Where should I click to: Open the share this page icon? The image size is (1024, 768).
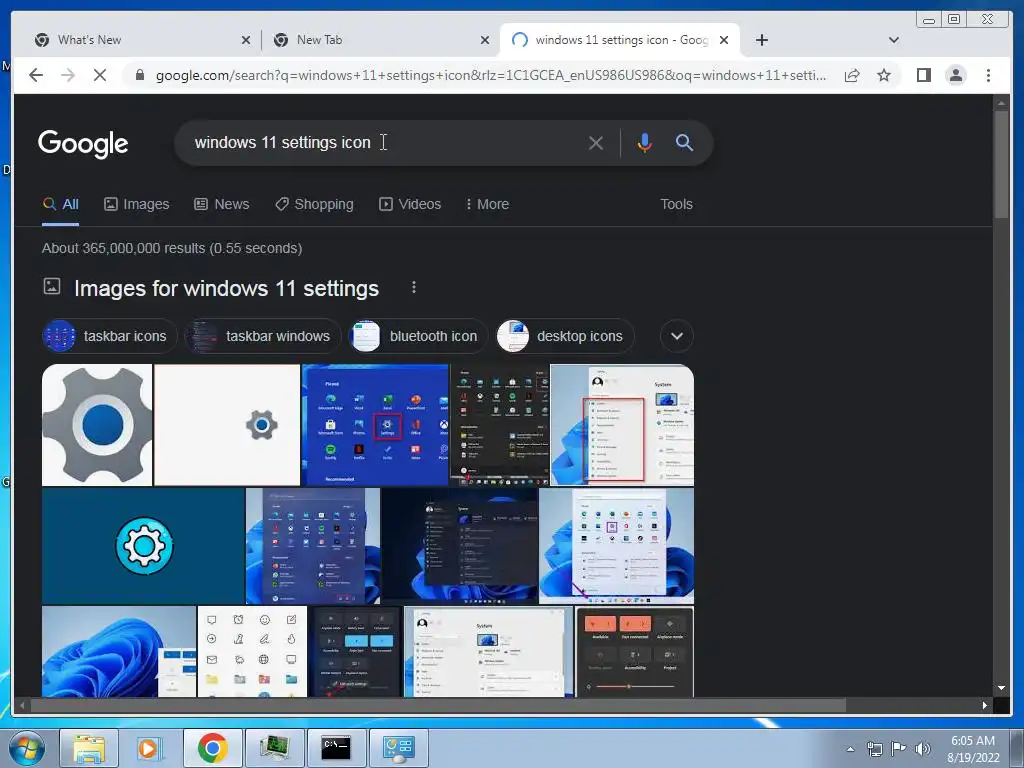852,75
